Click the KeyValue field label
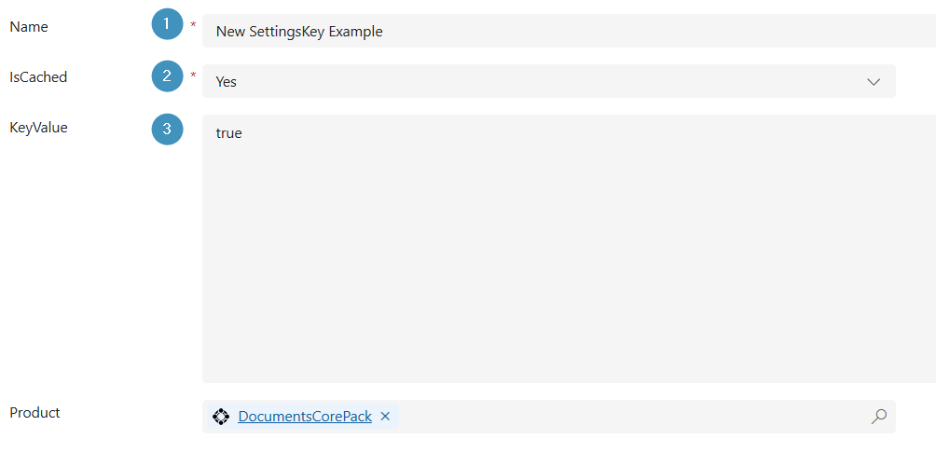936x453 pixels. coord(38,128)
